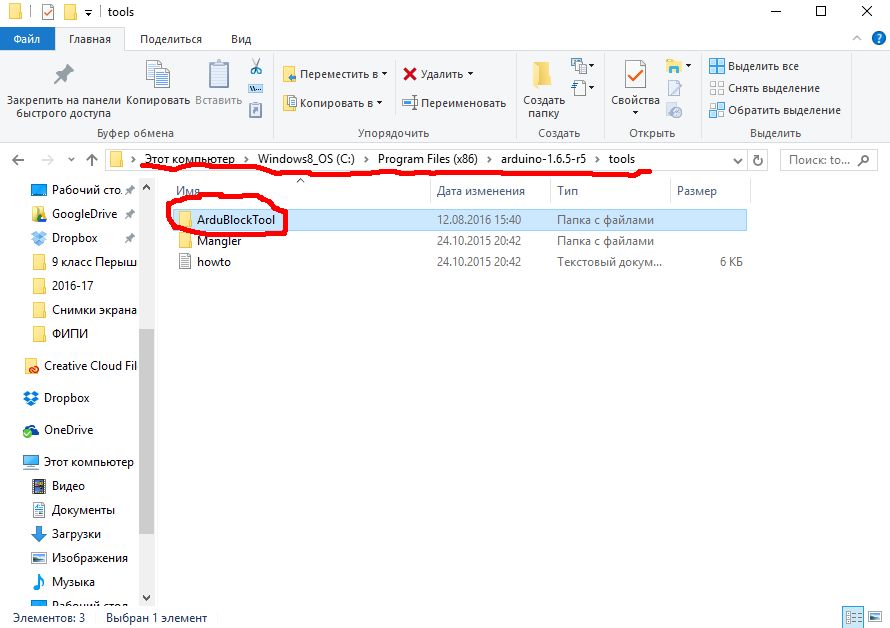Click the Refresh button beside address bar
Viewport: 890px width, 628px height.
coord(758,160)
